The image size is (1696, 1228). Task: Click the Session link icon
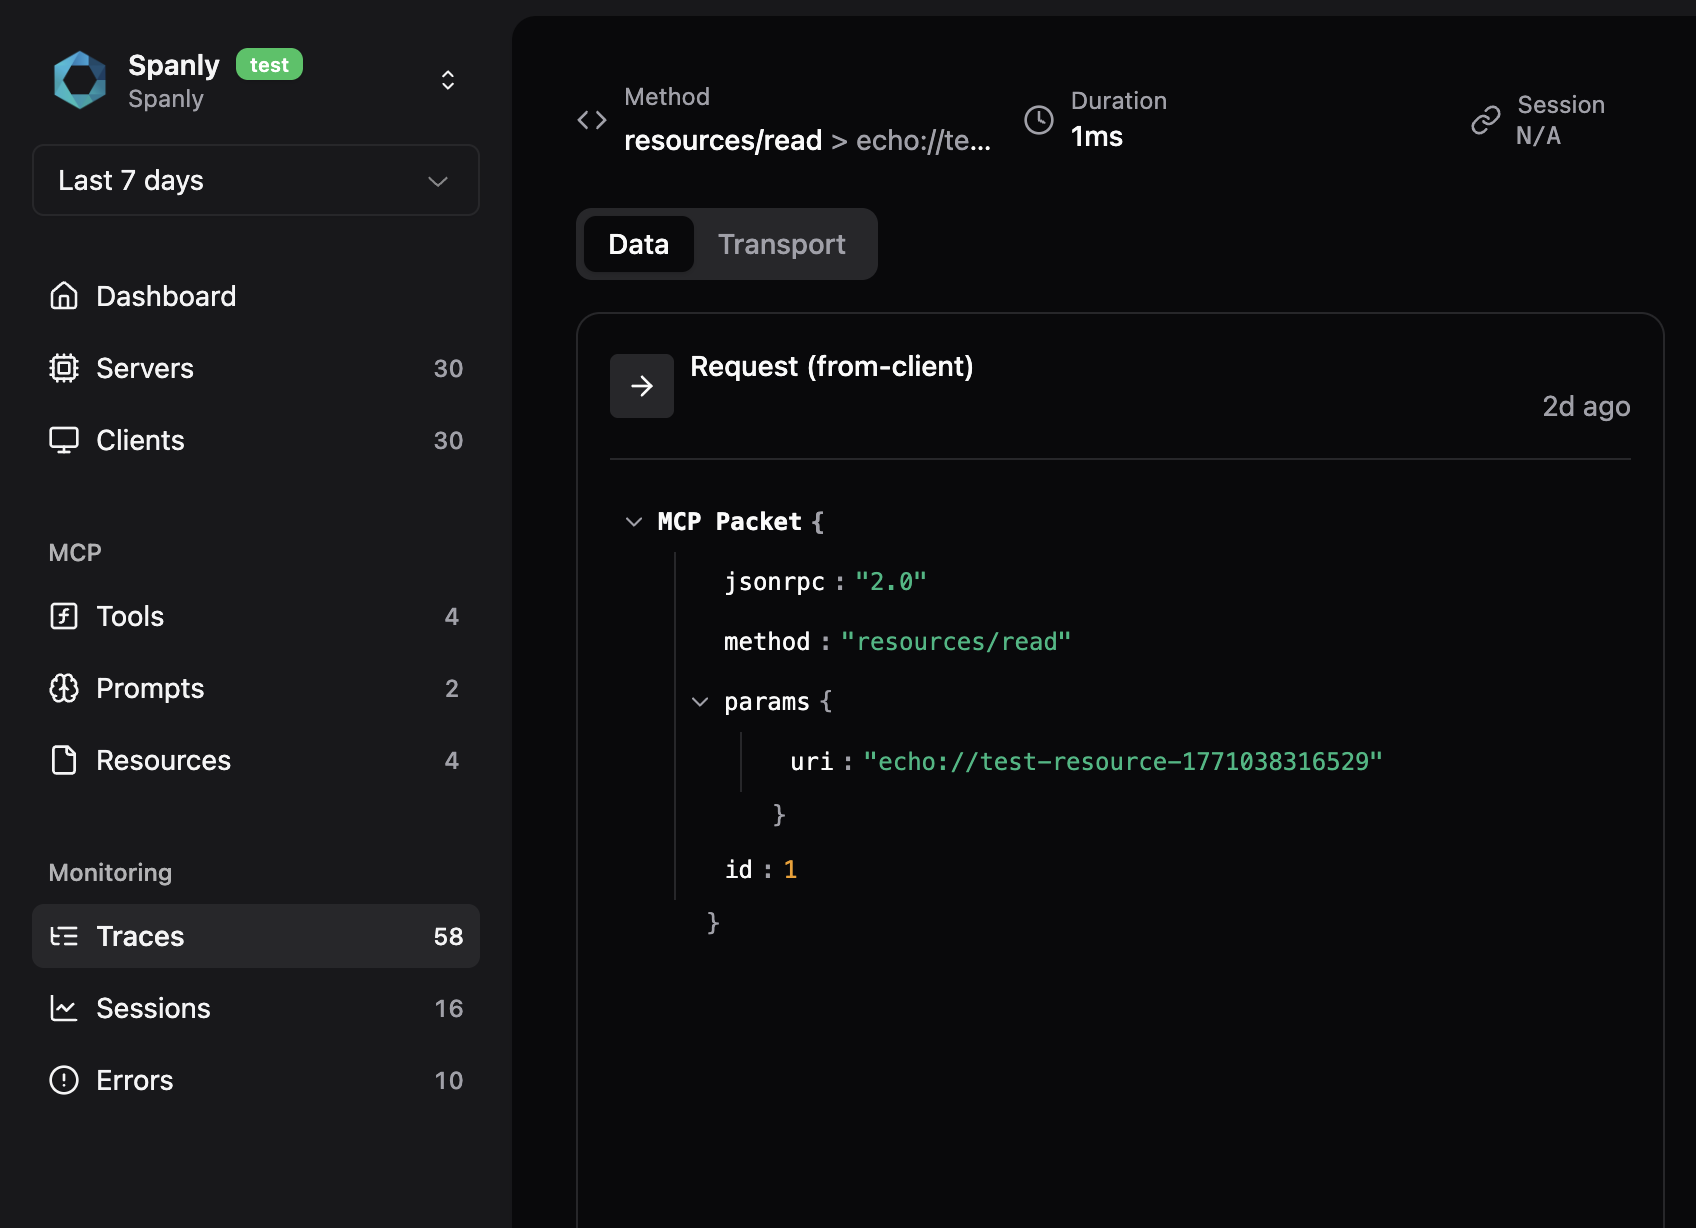(x=1486, y=120)
